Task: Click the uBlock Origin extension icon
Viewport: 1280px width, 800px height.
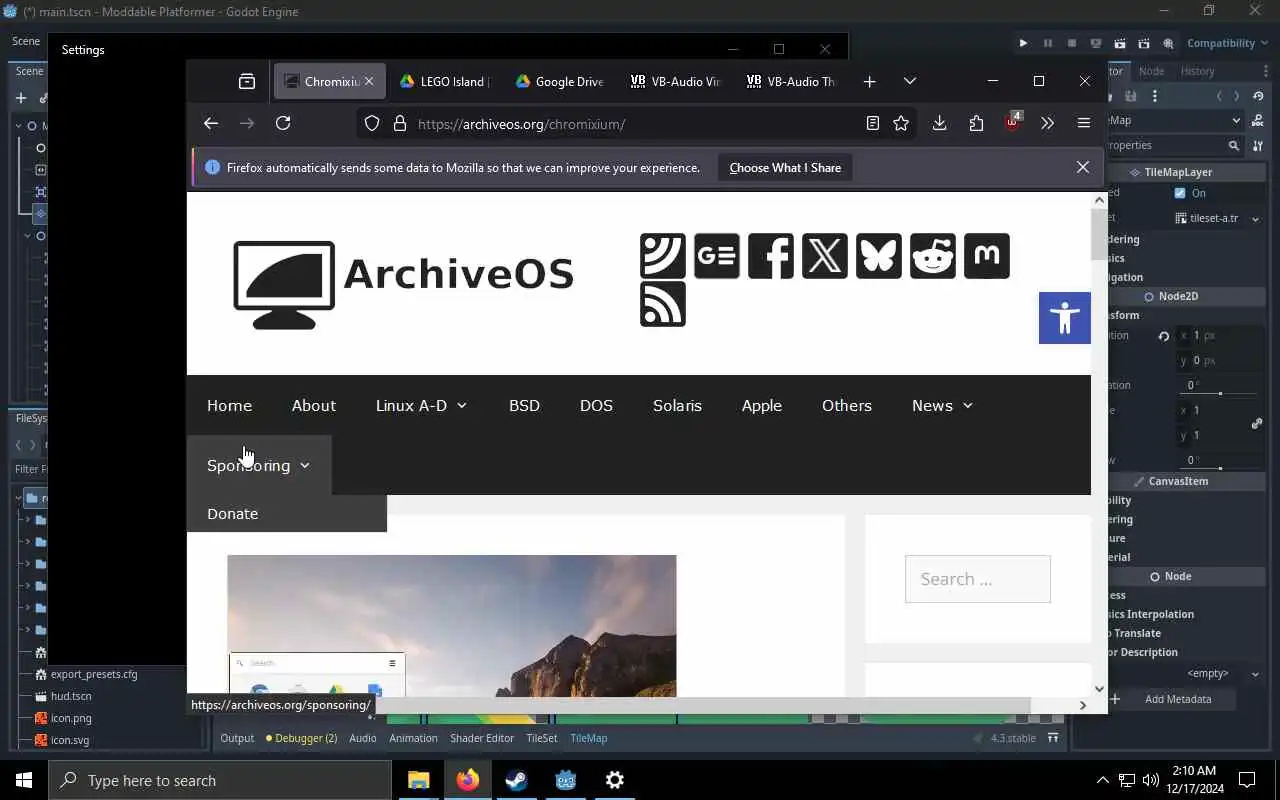Action: [1013, 123]
